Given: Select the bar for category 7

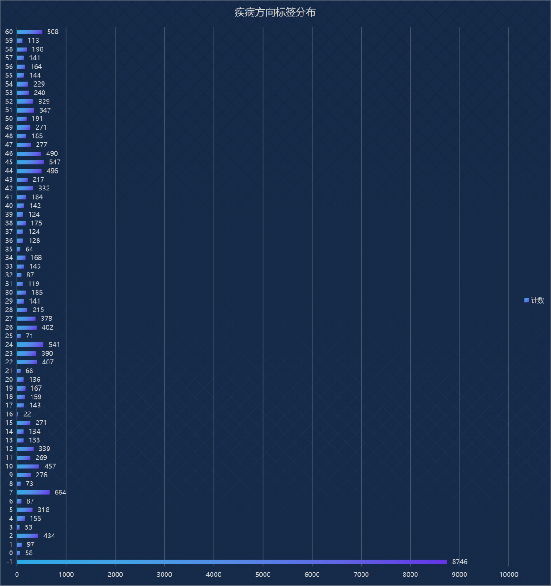Looking at the screenshot, I should [33, 492].
